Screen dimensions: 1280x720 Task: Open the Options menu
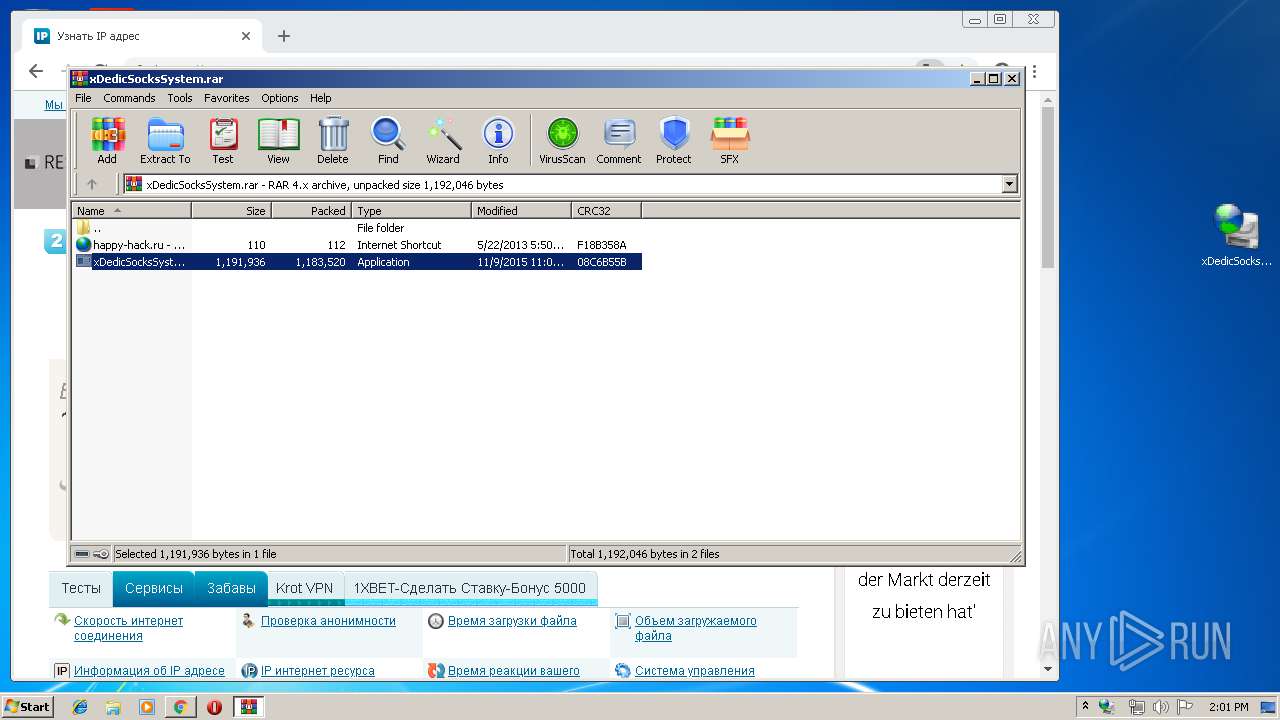point(280,98)
